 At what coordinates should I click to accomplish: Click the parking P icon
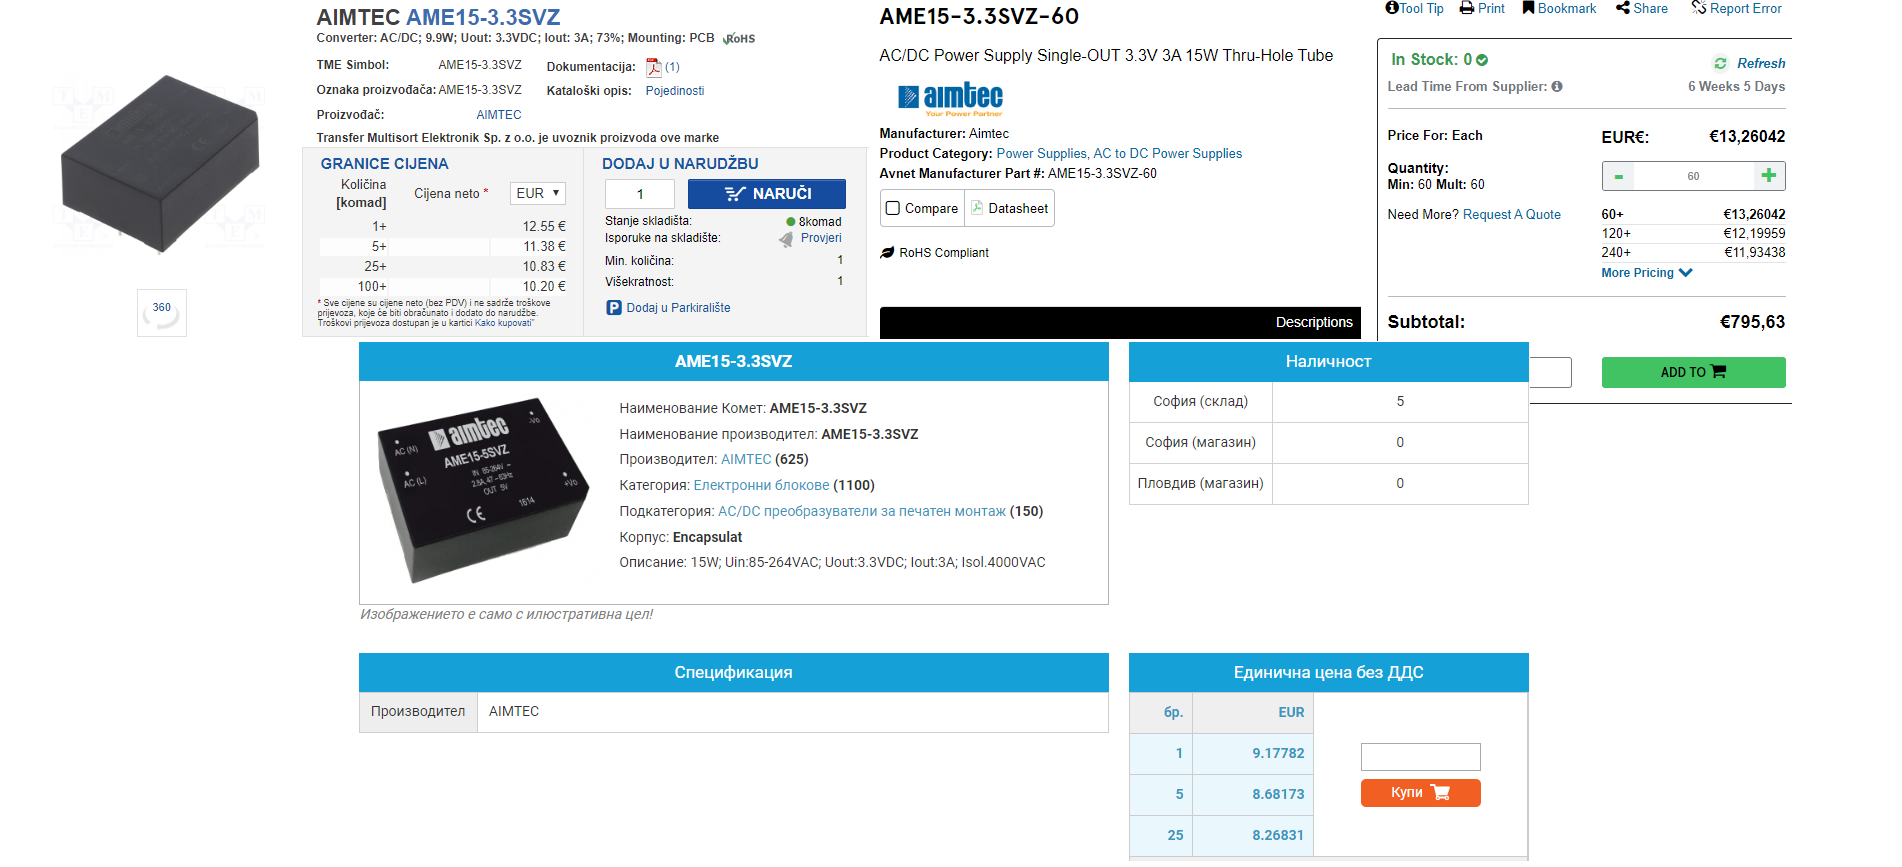pyautogui.click(x=614, y=308)
